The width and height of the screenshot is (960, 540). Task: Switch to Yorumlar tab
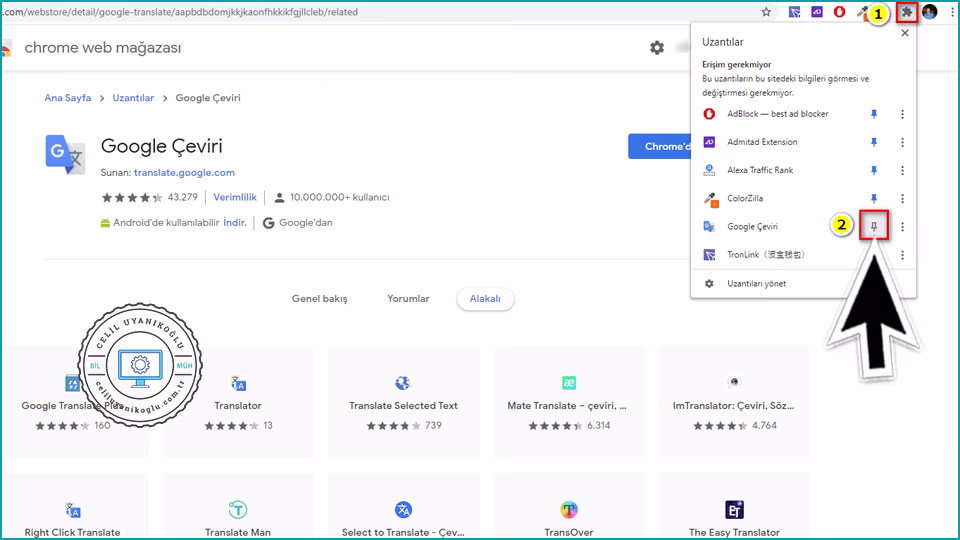[x=408, y=299]
